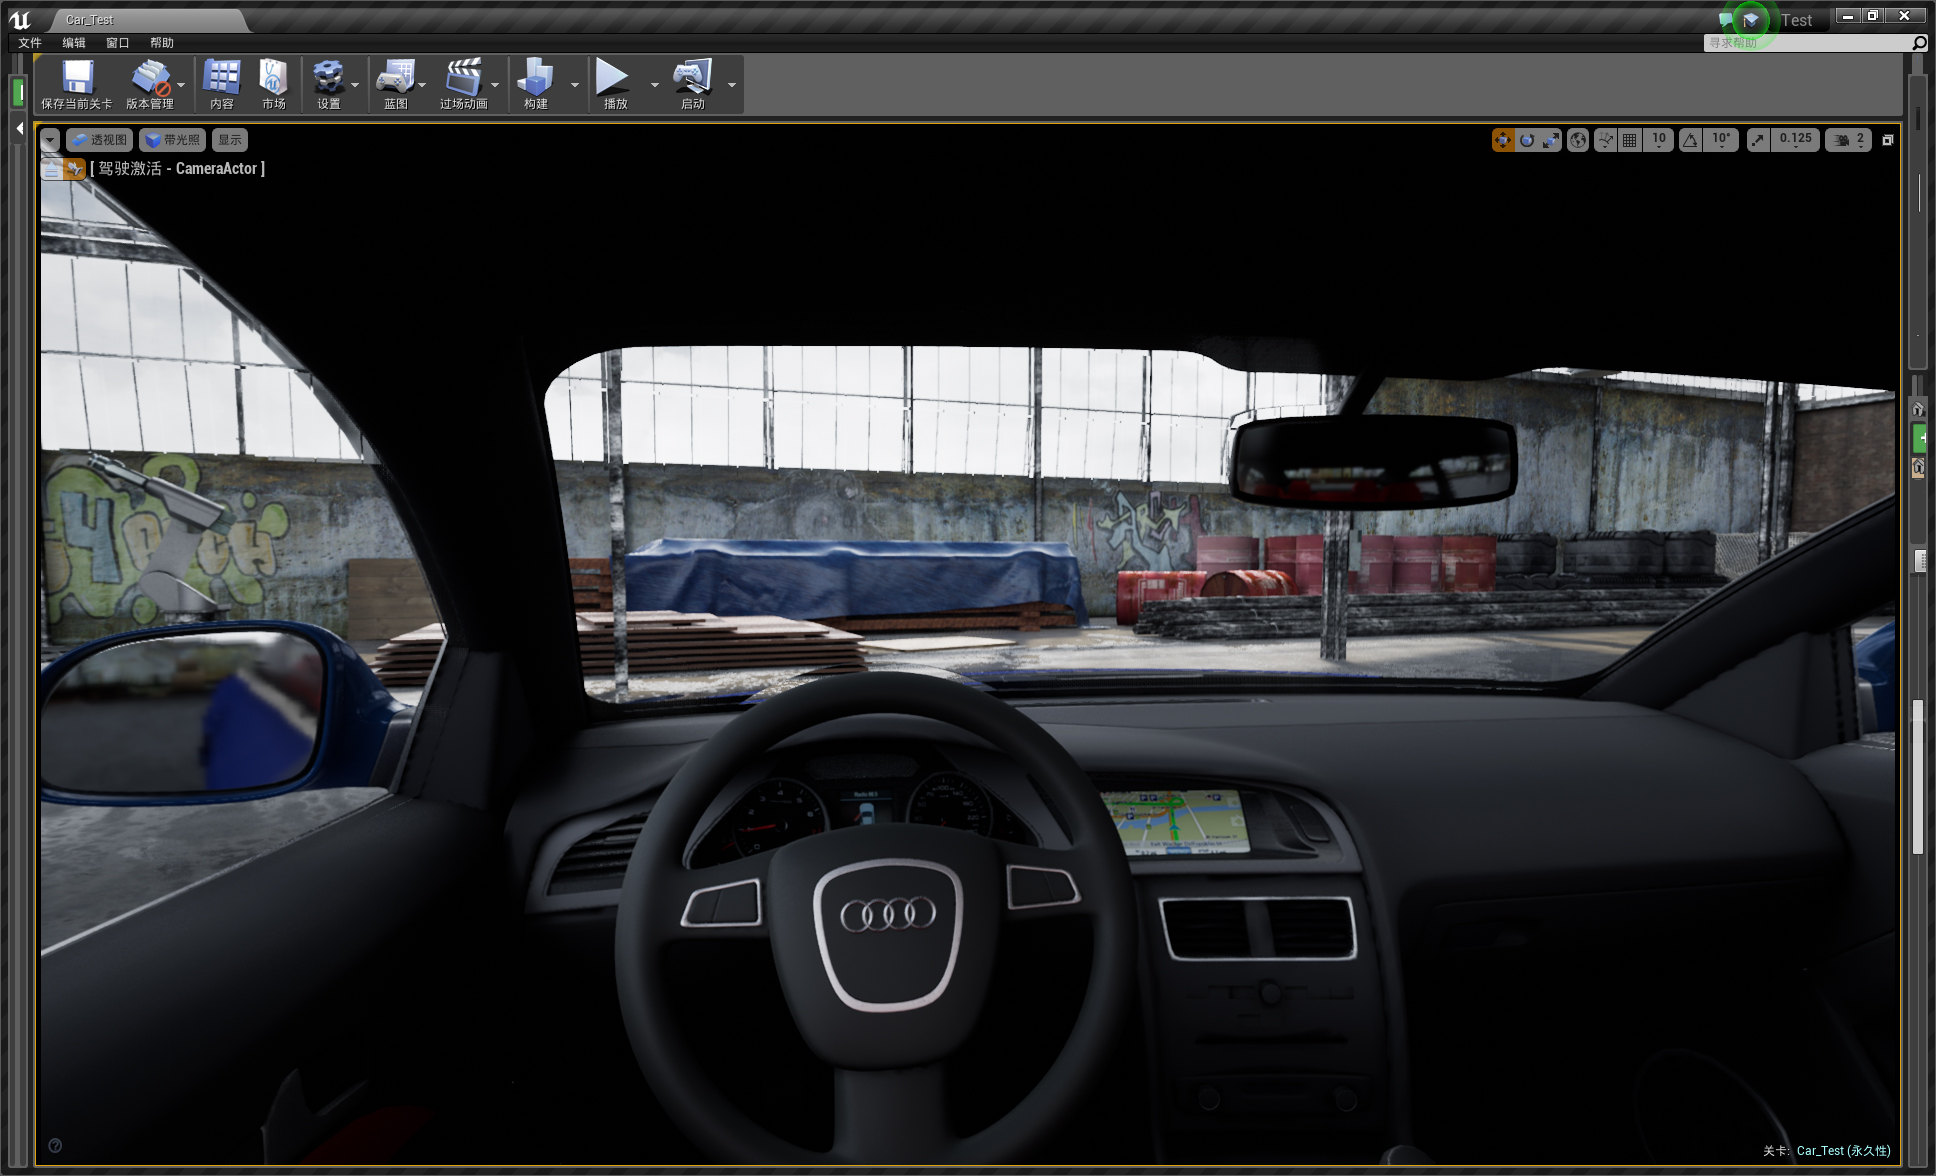This screenshot has width=1936, height=1176.
Task: Click the left-pointing collapse arrow on the left edge
Action: coord(19,128)
